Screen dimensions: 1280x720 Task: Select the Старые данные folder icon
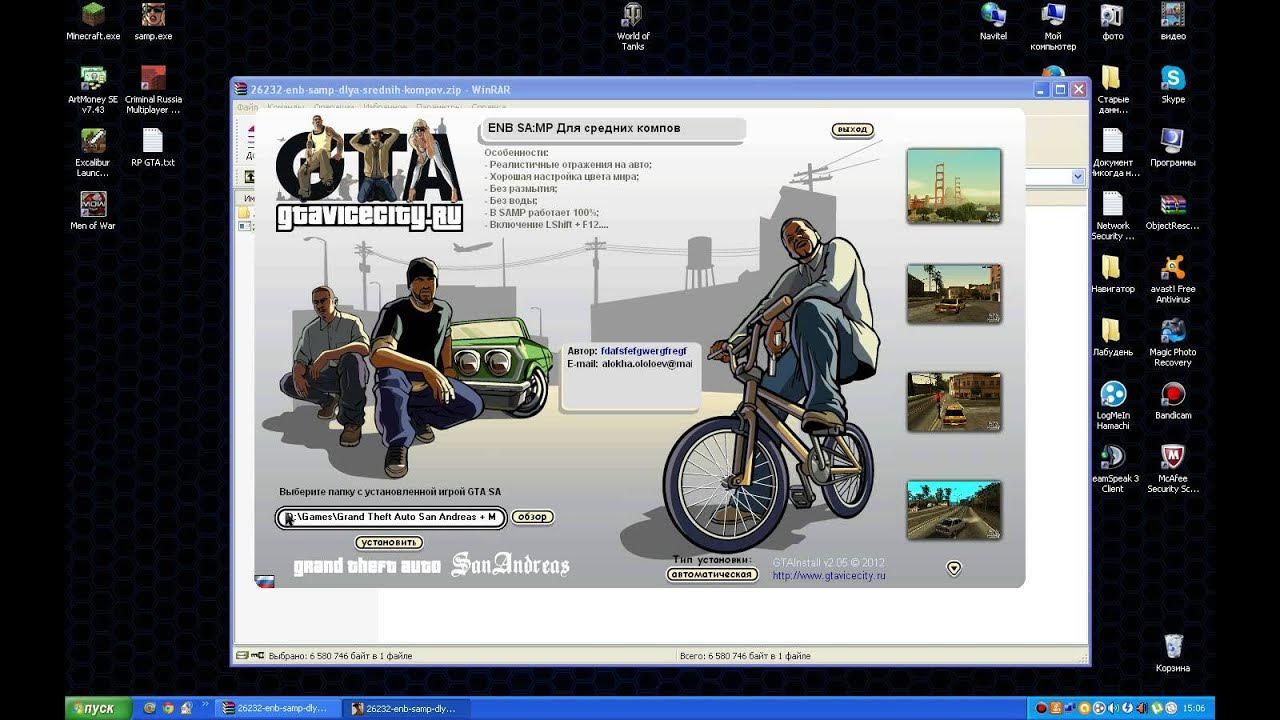(1113, 89)
